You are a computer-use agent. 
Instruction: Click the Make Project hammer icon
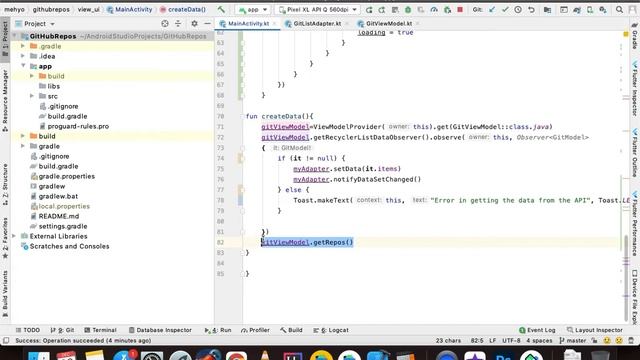(221, 9)
